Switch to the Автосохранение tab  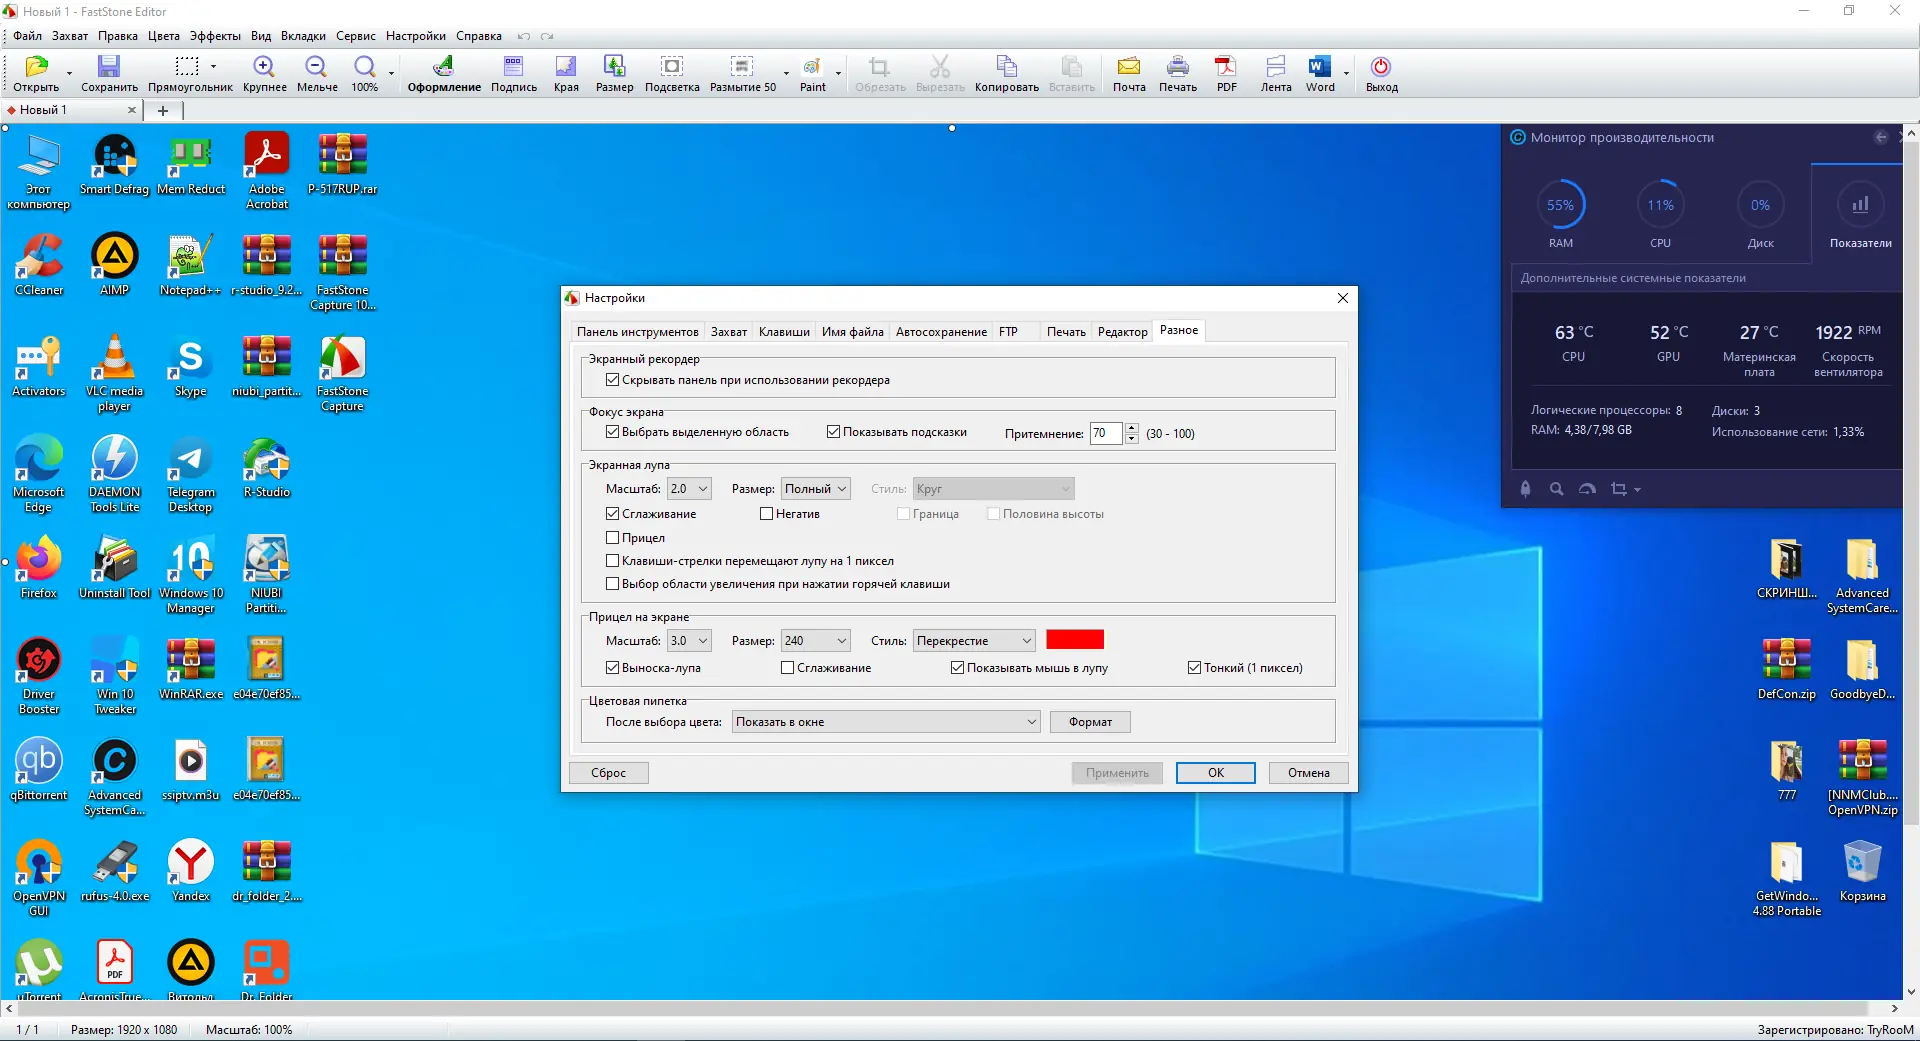point(941,332)
